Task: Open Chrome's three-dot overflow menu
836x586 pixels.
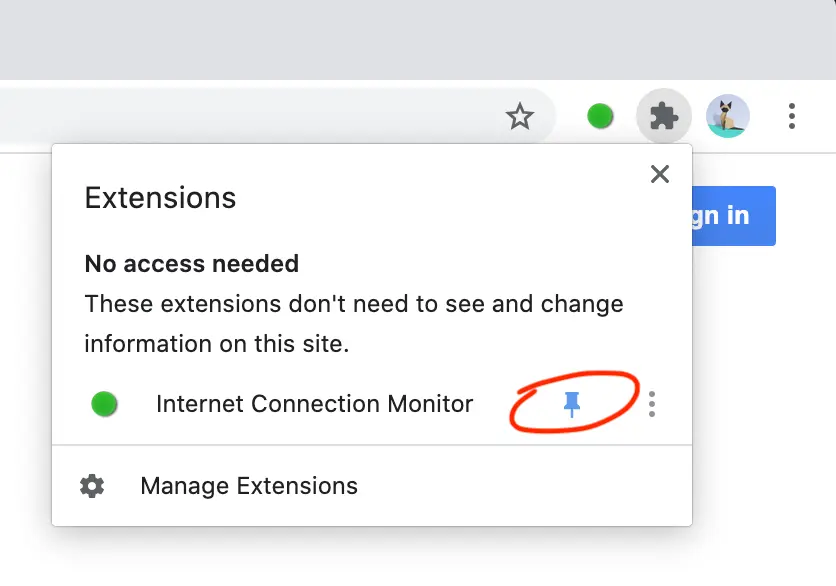Action: coord(791,116)
